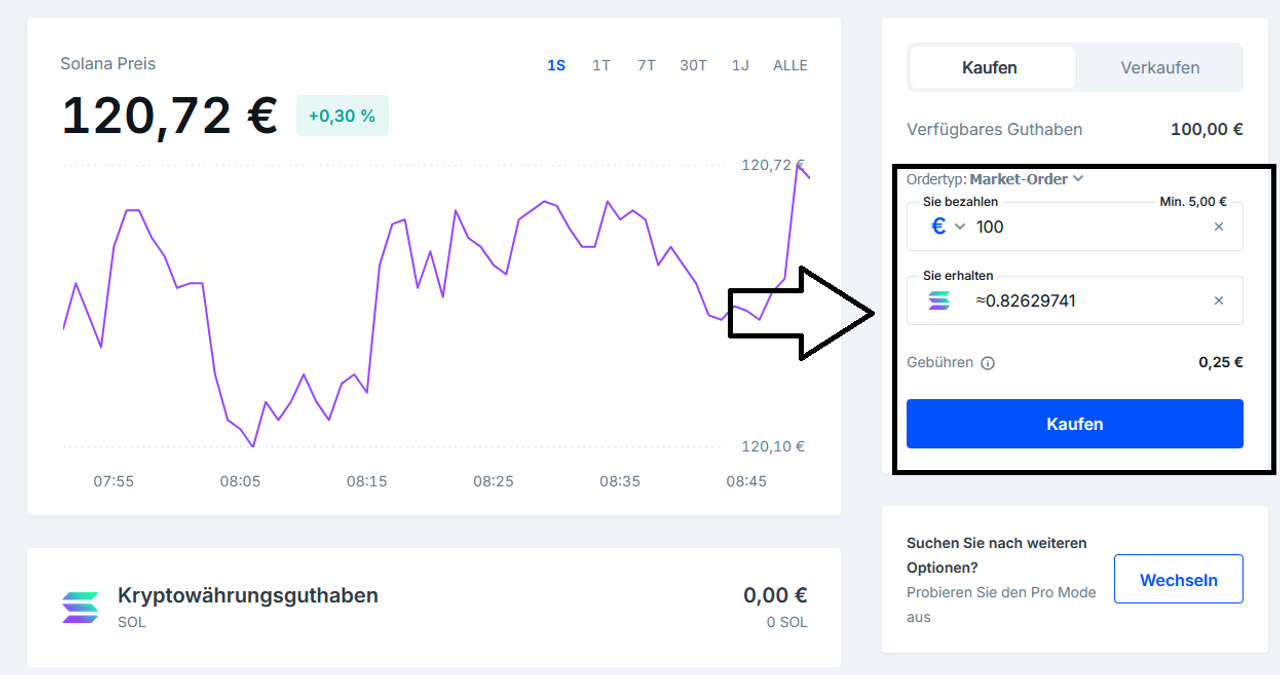Show the 30T price history
This screenshot has width=1280, height=675.
(x=693, y=66)
